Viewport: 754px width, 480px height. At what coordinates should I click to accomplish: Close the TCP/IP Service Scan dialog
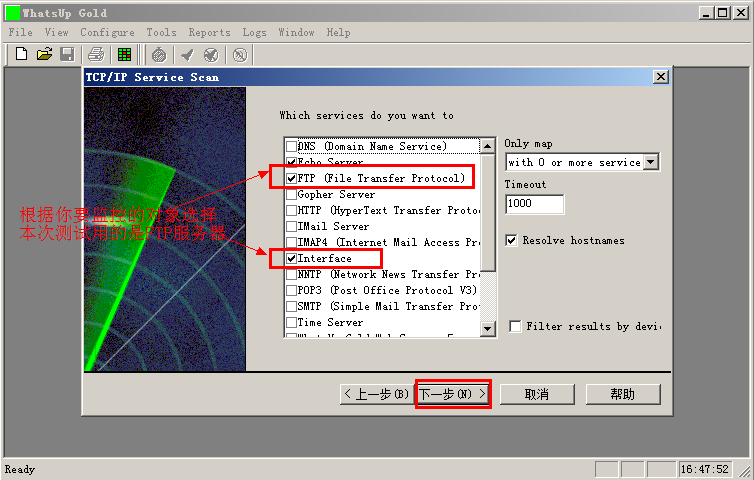[x=661, y=76]
